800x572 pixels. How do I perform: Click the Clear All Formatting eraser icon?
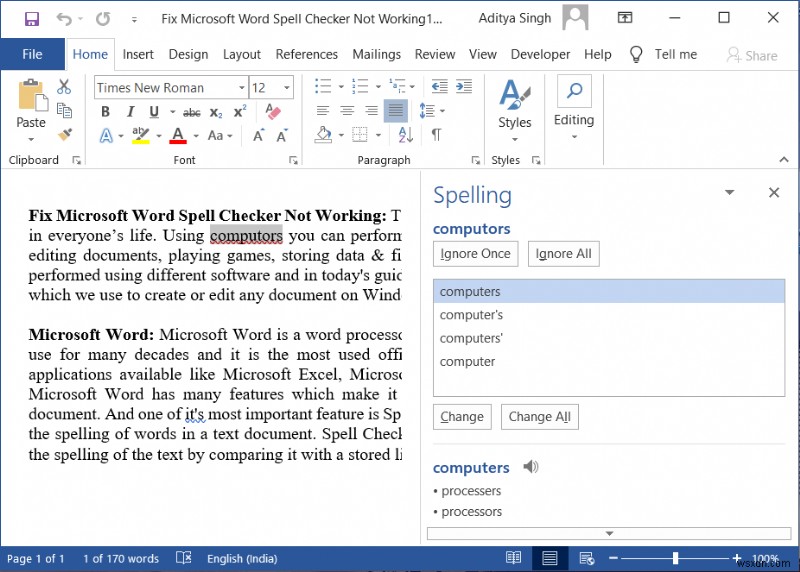pos(274,112)
